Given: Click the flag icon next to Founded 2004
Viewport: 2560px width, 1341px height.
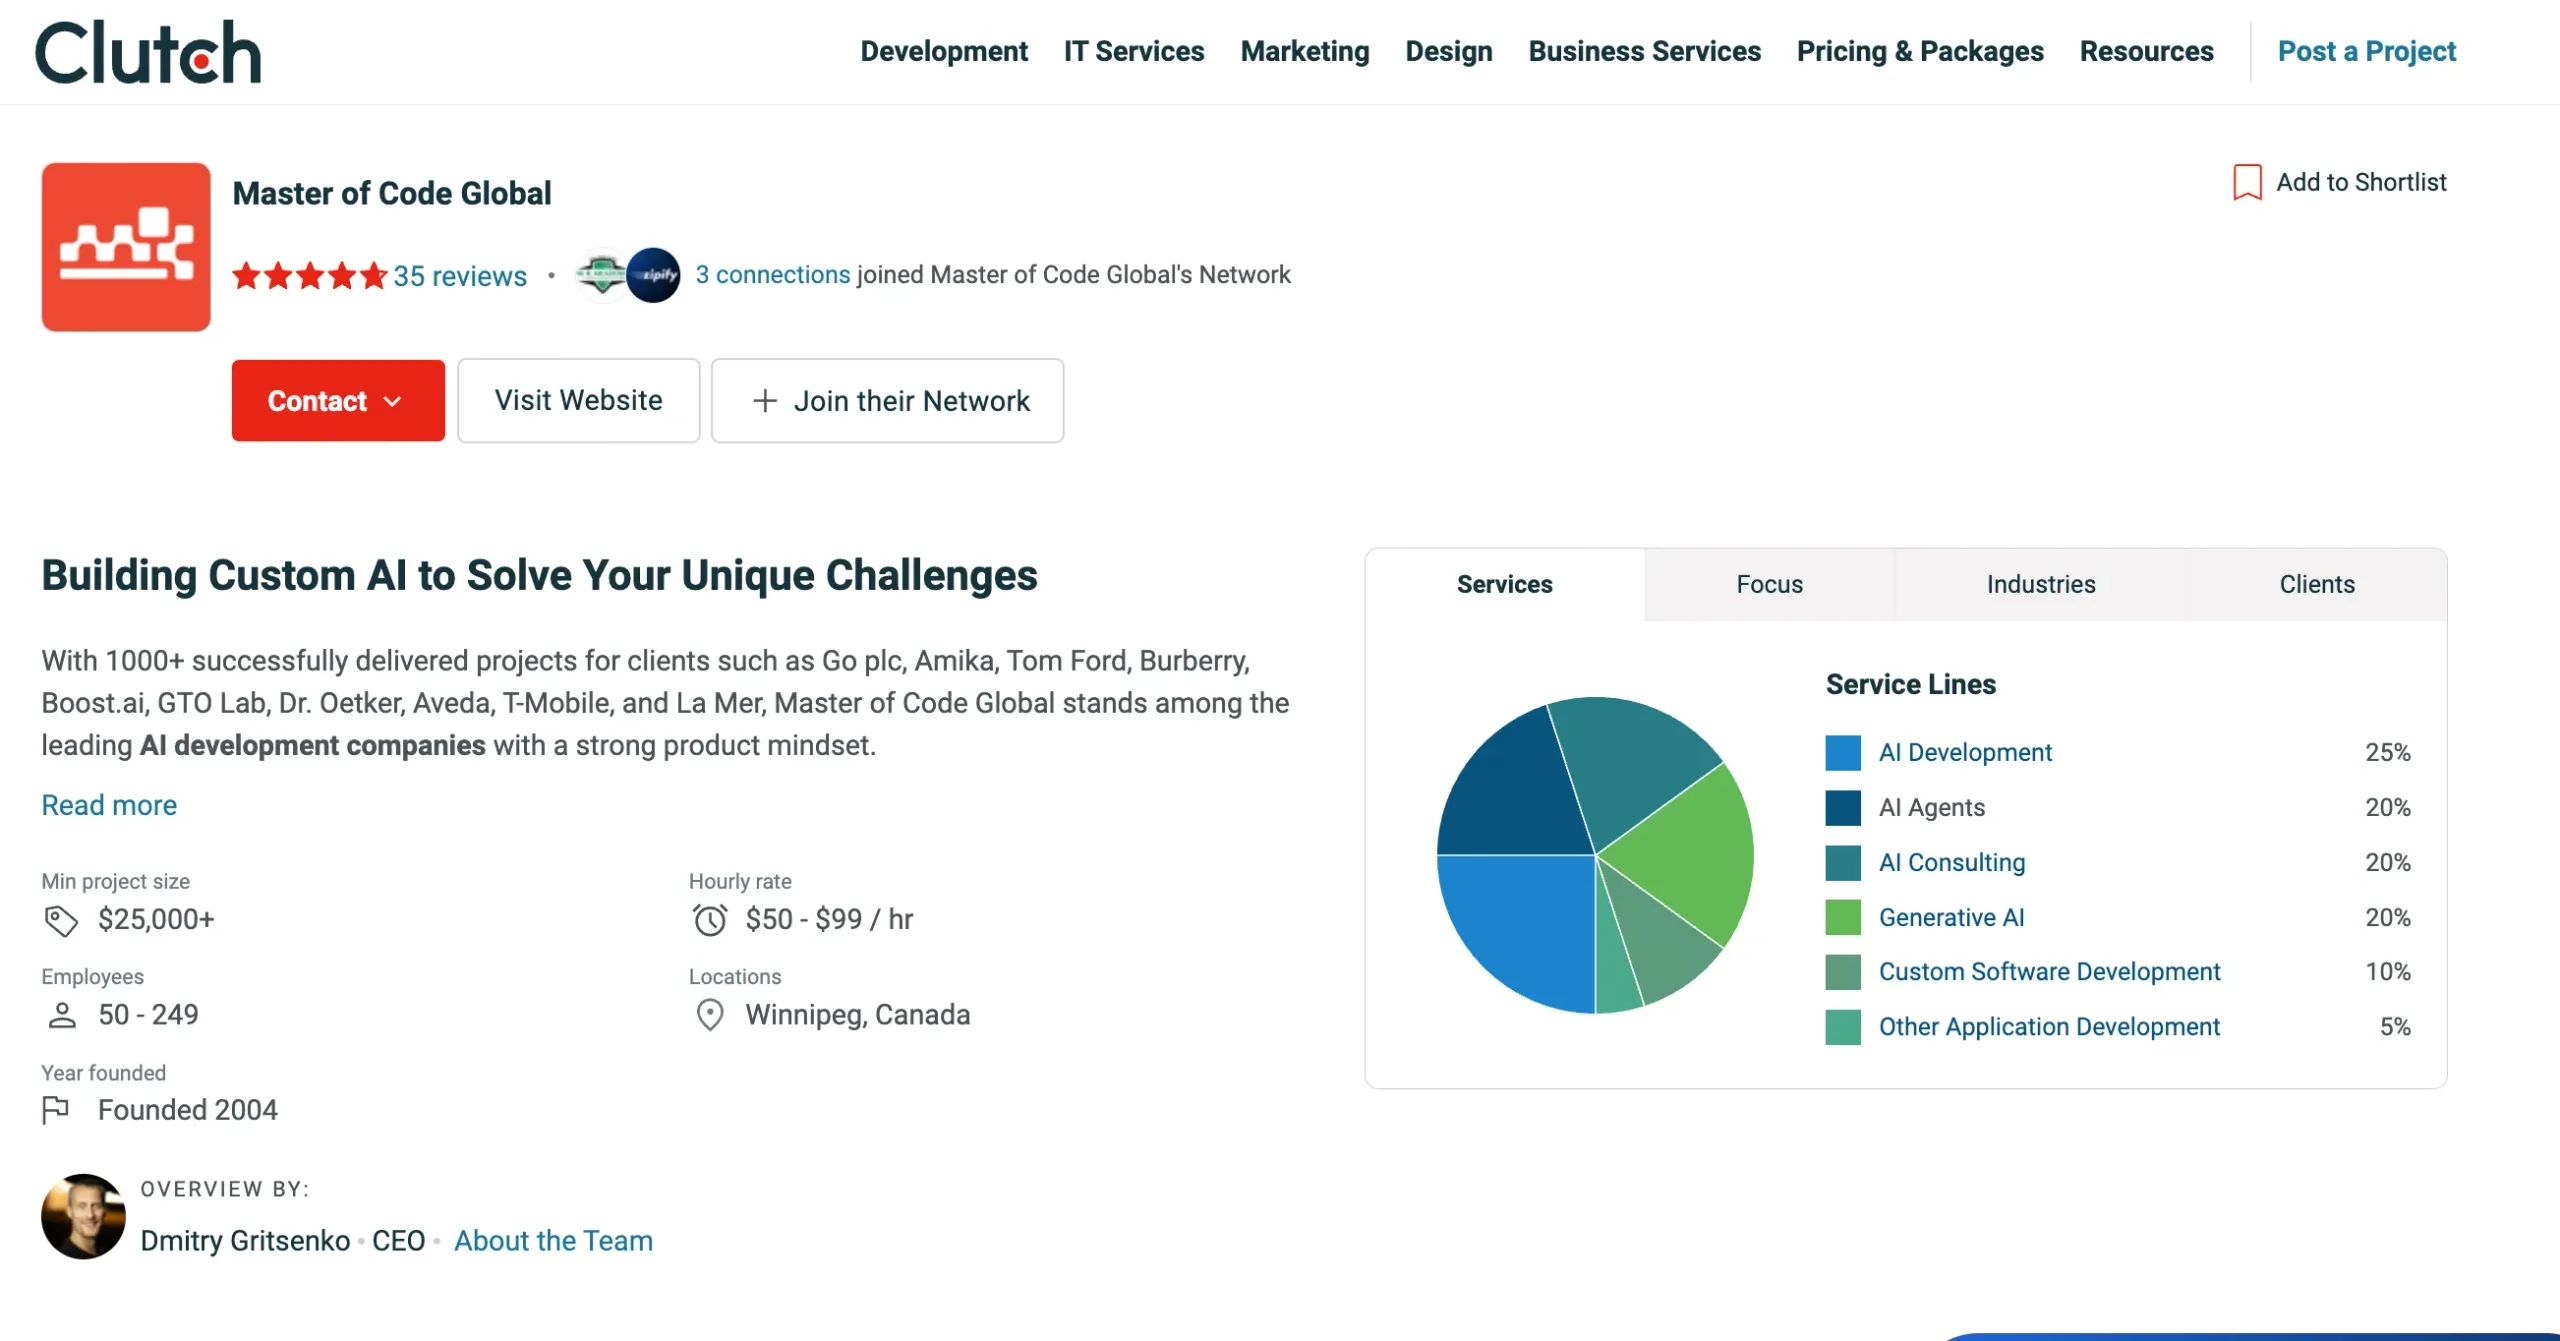Looking at the screenshot, I should tap(55, 1109).
